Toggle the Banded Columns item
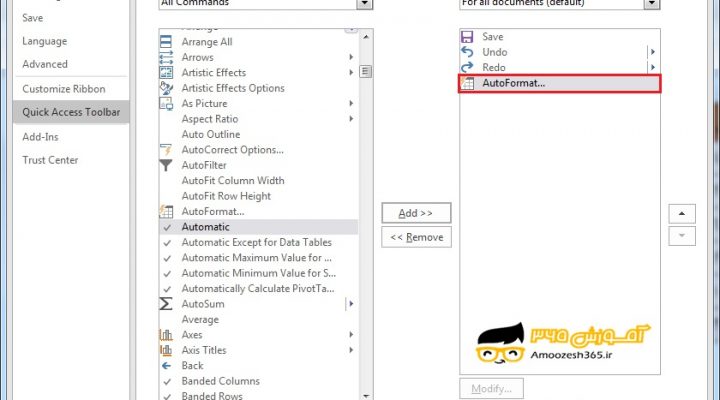The width and height of the screenshot is (720, 400). point(258,381)
